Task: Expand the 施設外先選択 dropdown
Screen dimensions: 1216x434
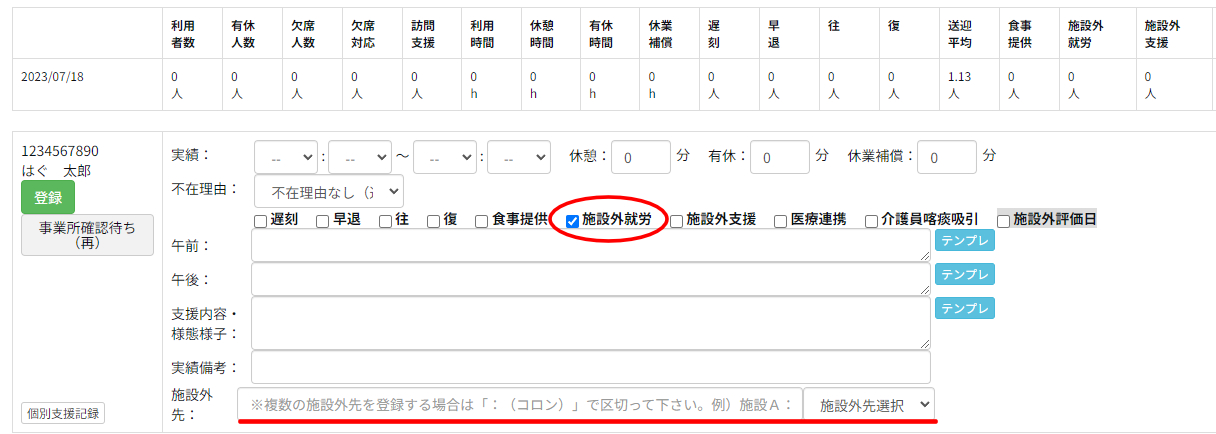Action: [869, 405]
